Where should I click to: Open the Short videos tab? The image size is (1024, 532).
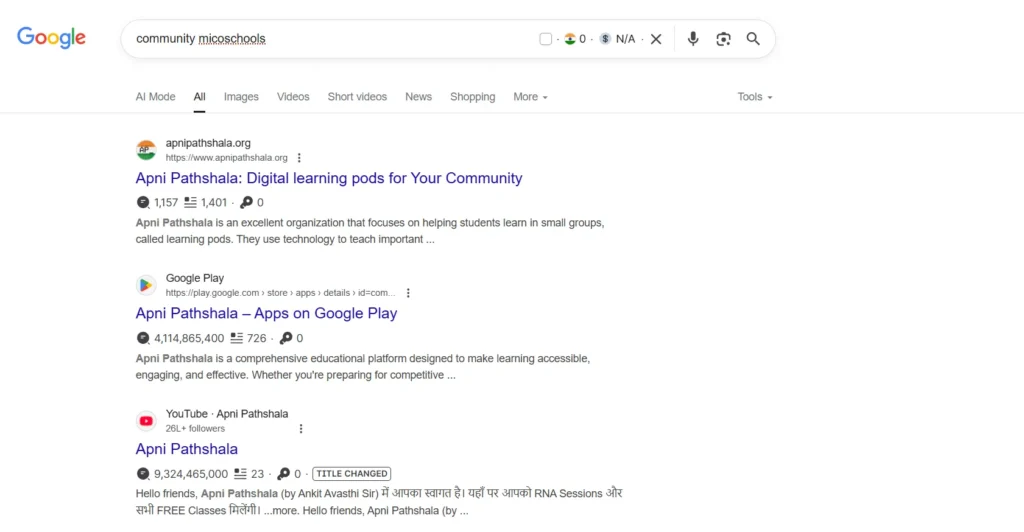(x=357, y=97)
